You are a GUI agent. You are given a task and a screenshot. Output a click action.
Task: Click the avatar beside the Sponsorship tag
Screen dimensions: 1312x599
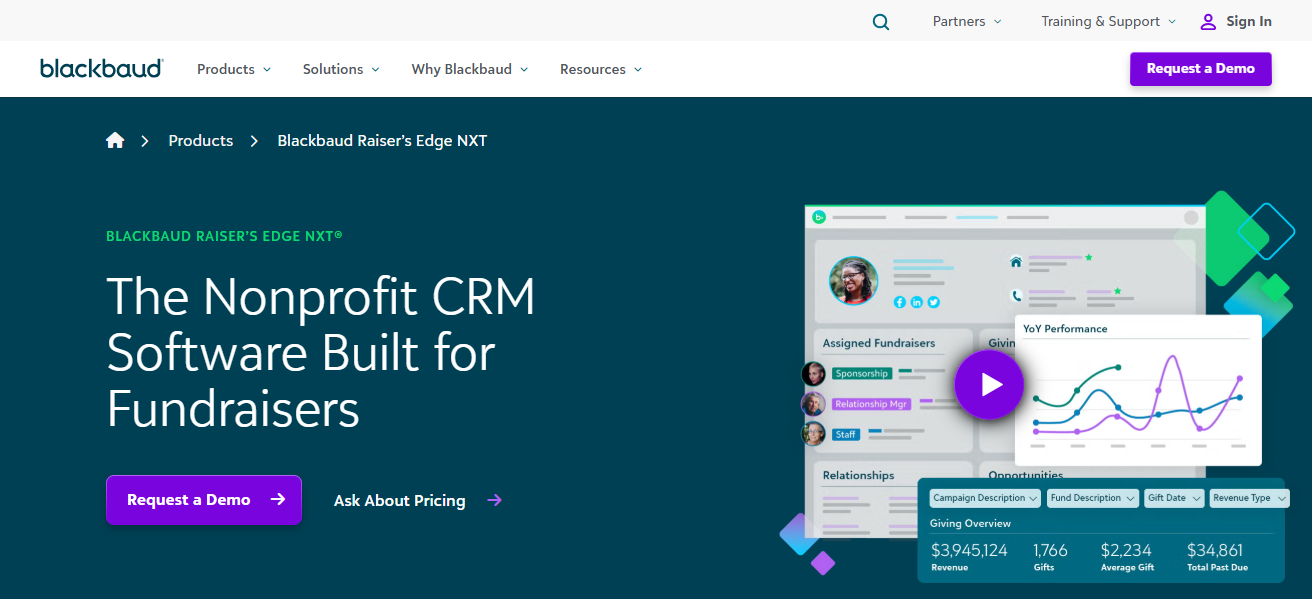(814, 374)
